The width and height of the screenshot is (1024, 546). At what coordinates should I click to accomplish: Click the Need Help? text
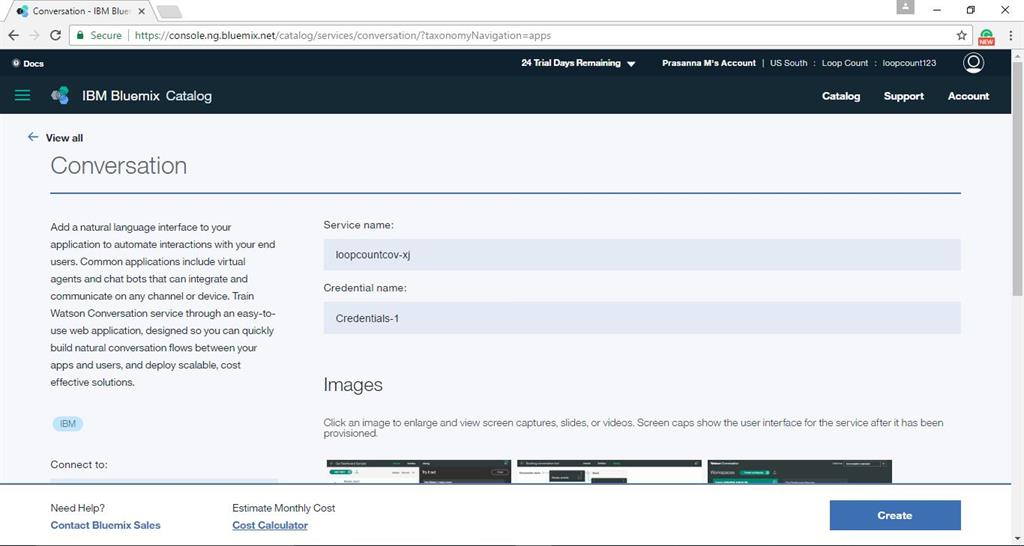[x=77, y=507]
